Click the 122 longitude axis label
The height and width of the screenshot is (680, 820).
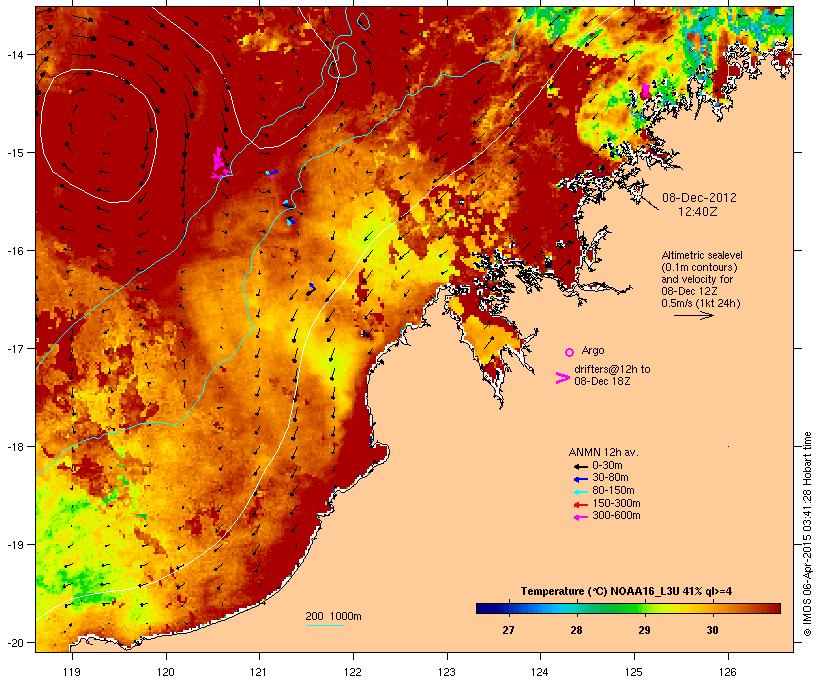point(353,672)
